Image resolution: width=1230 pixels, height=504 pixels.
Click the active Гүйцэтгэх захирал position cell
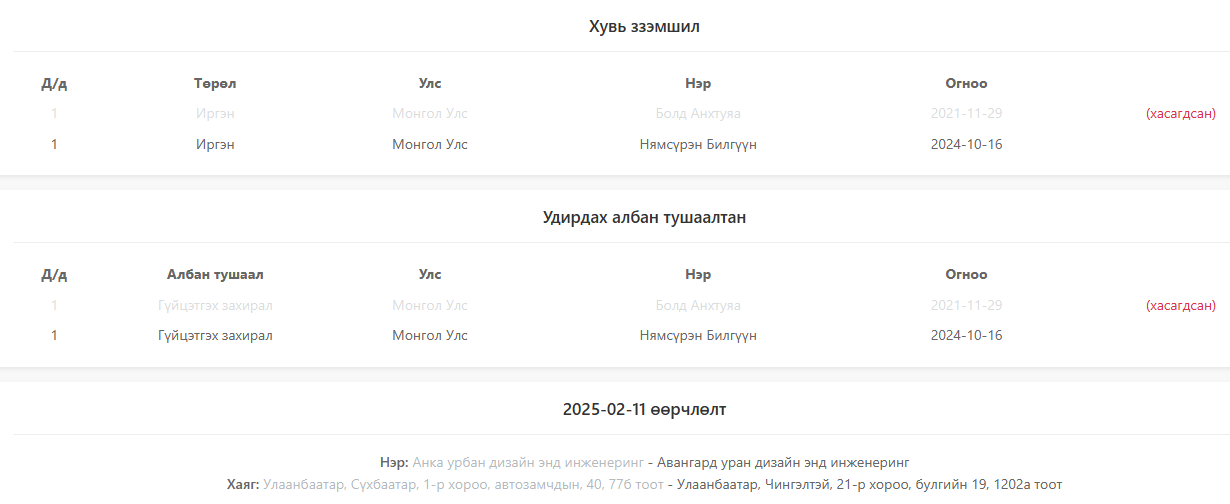(x=215, y=336)
